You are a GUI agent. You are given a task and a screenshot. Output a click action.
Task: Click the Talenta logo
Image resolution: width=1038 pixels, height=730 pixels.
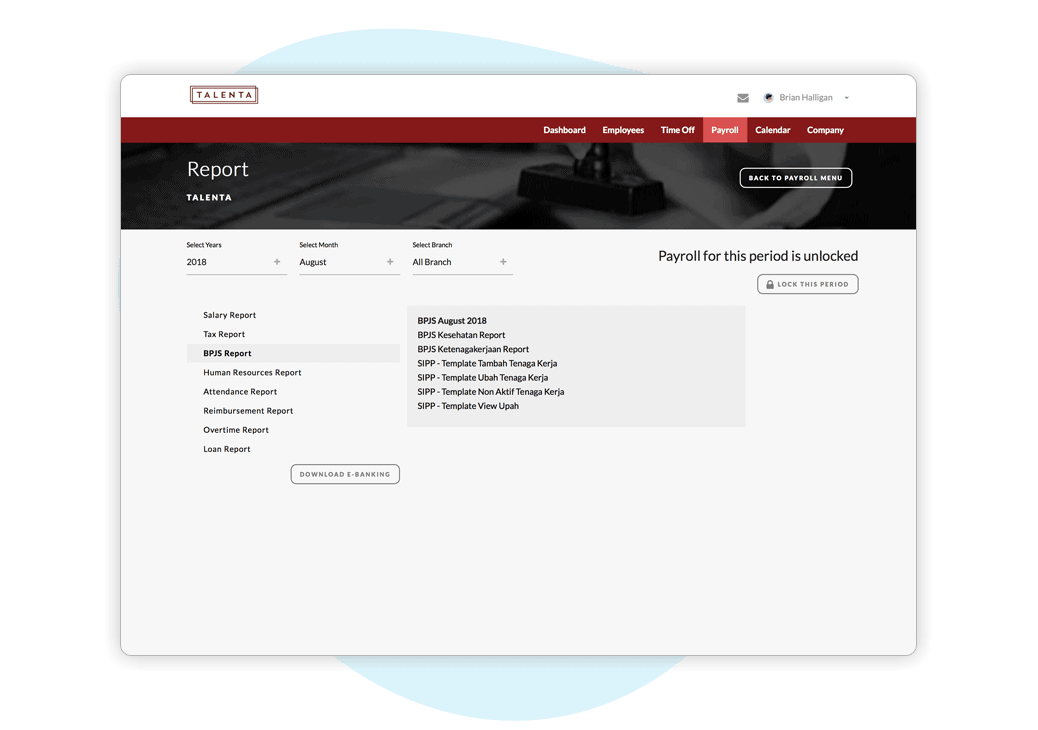coord(224,95)
